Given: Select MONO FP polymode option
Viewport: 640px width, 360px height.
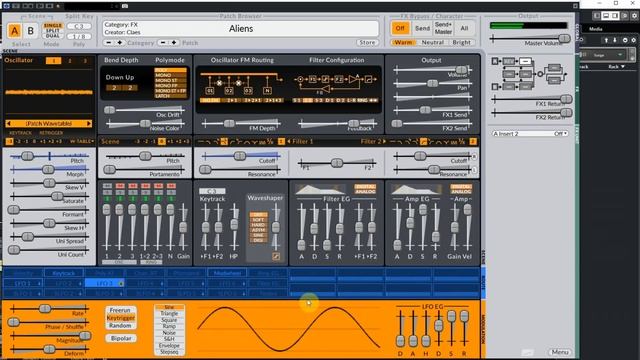Looking at the screenshot, I should (171, 85).
